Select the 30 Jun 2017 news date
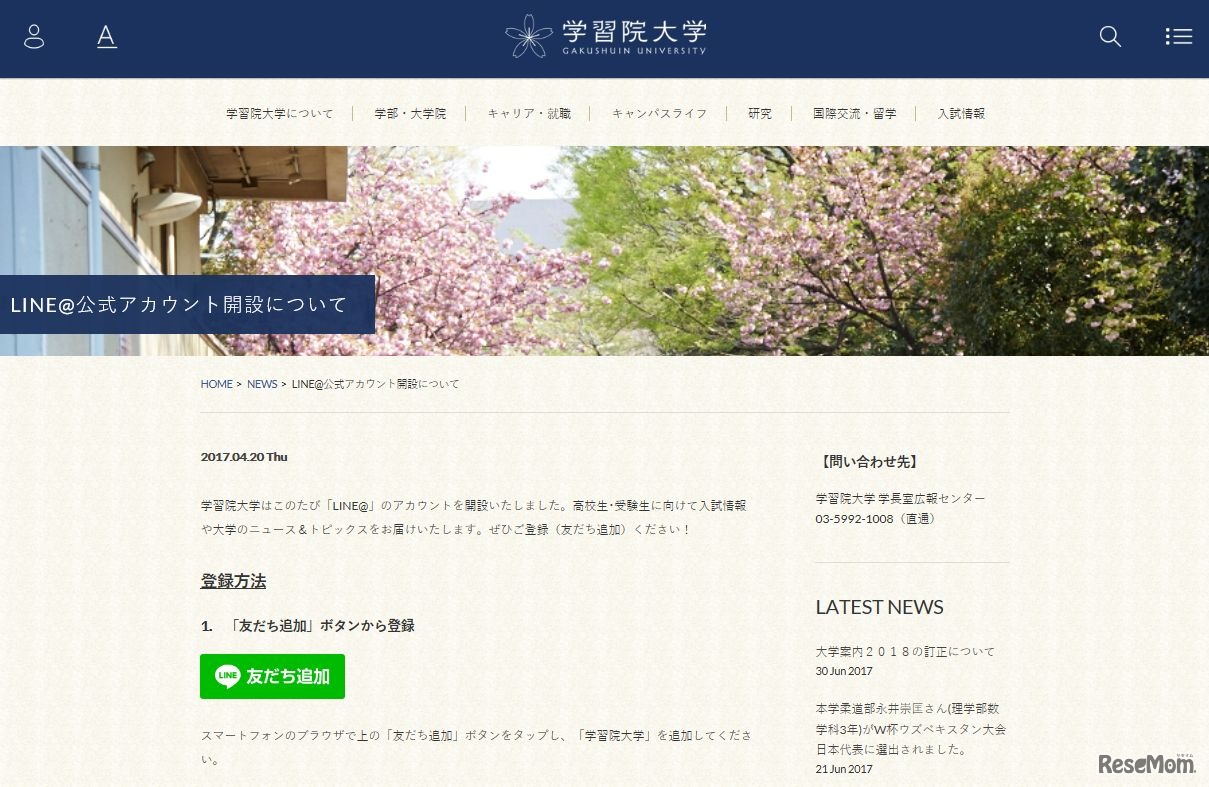This screenshot has width=1209, height=787. tap(844, 671)
